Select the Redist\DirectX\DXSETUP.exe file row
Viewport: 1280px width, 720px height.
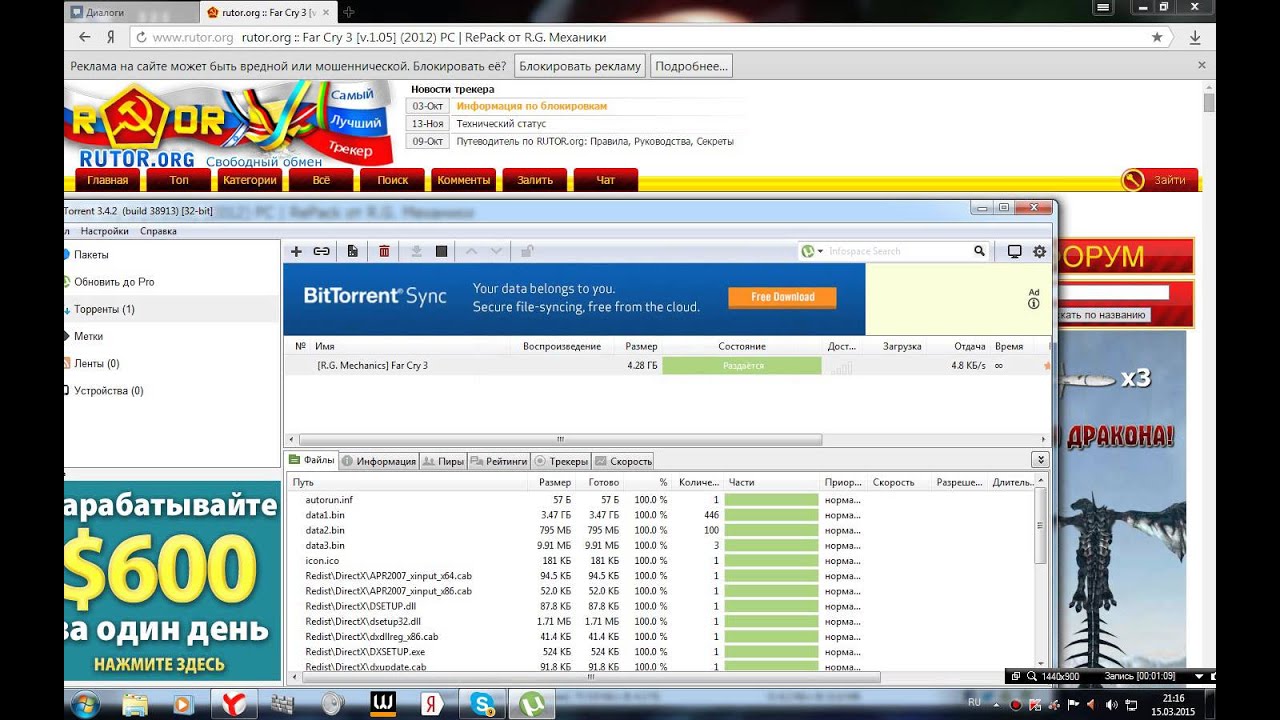click(x=660, y=652)
